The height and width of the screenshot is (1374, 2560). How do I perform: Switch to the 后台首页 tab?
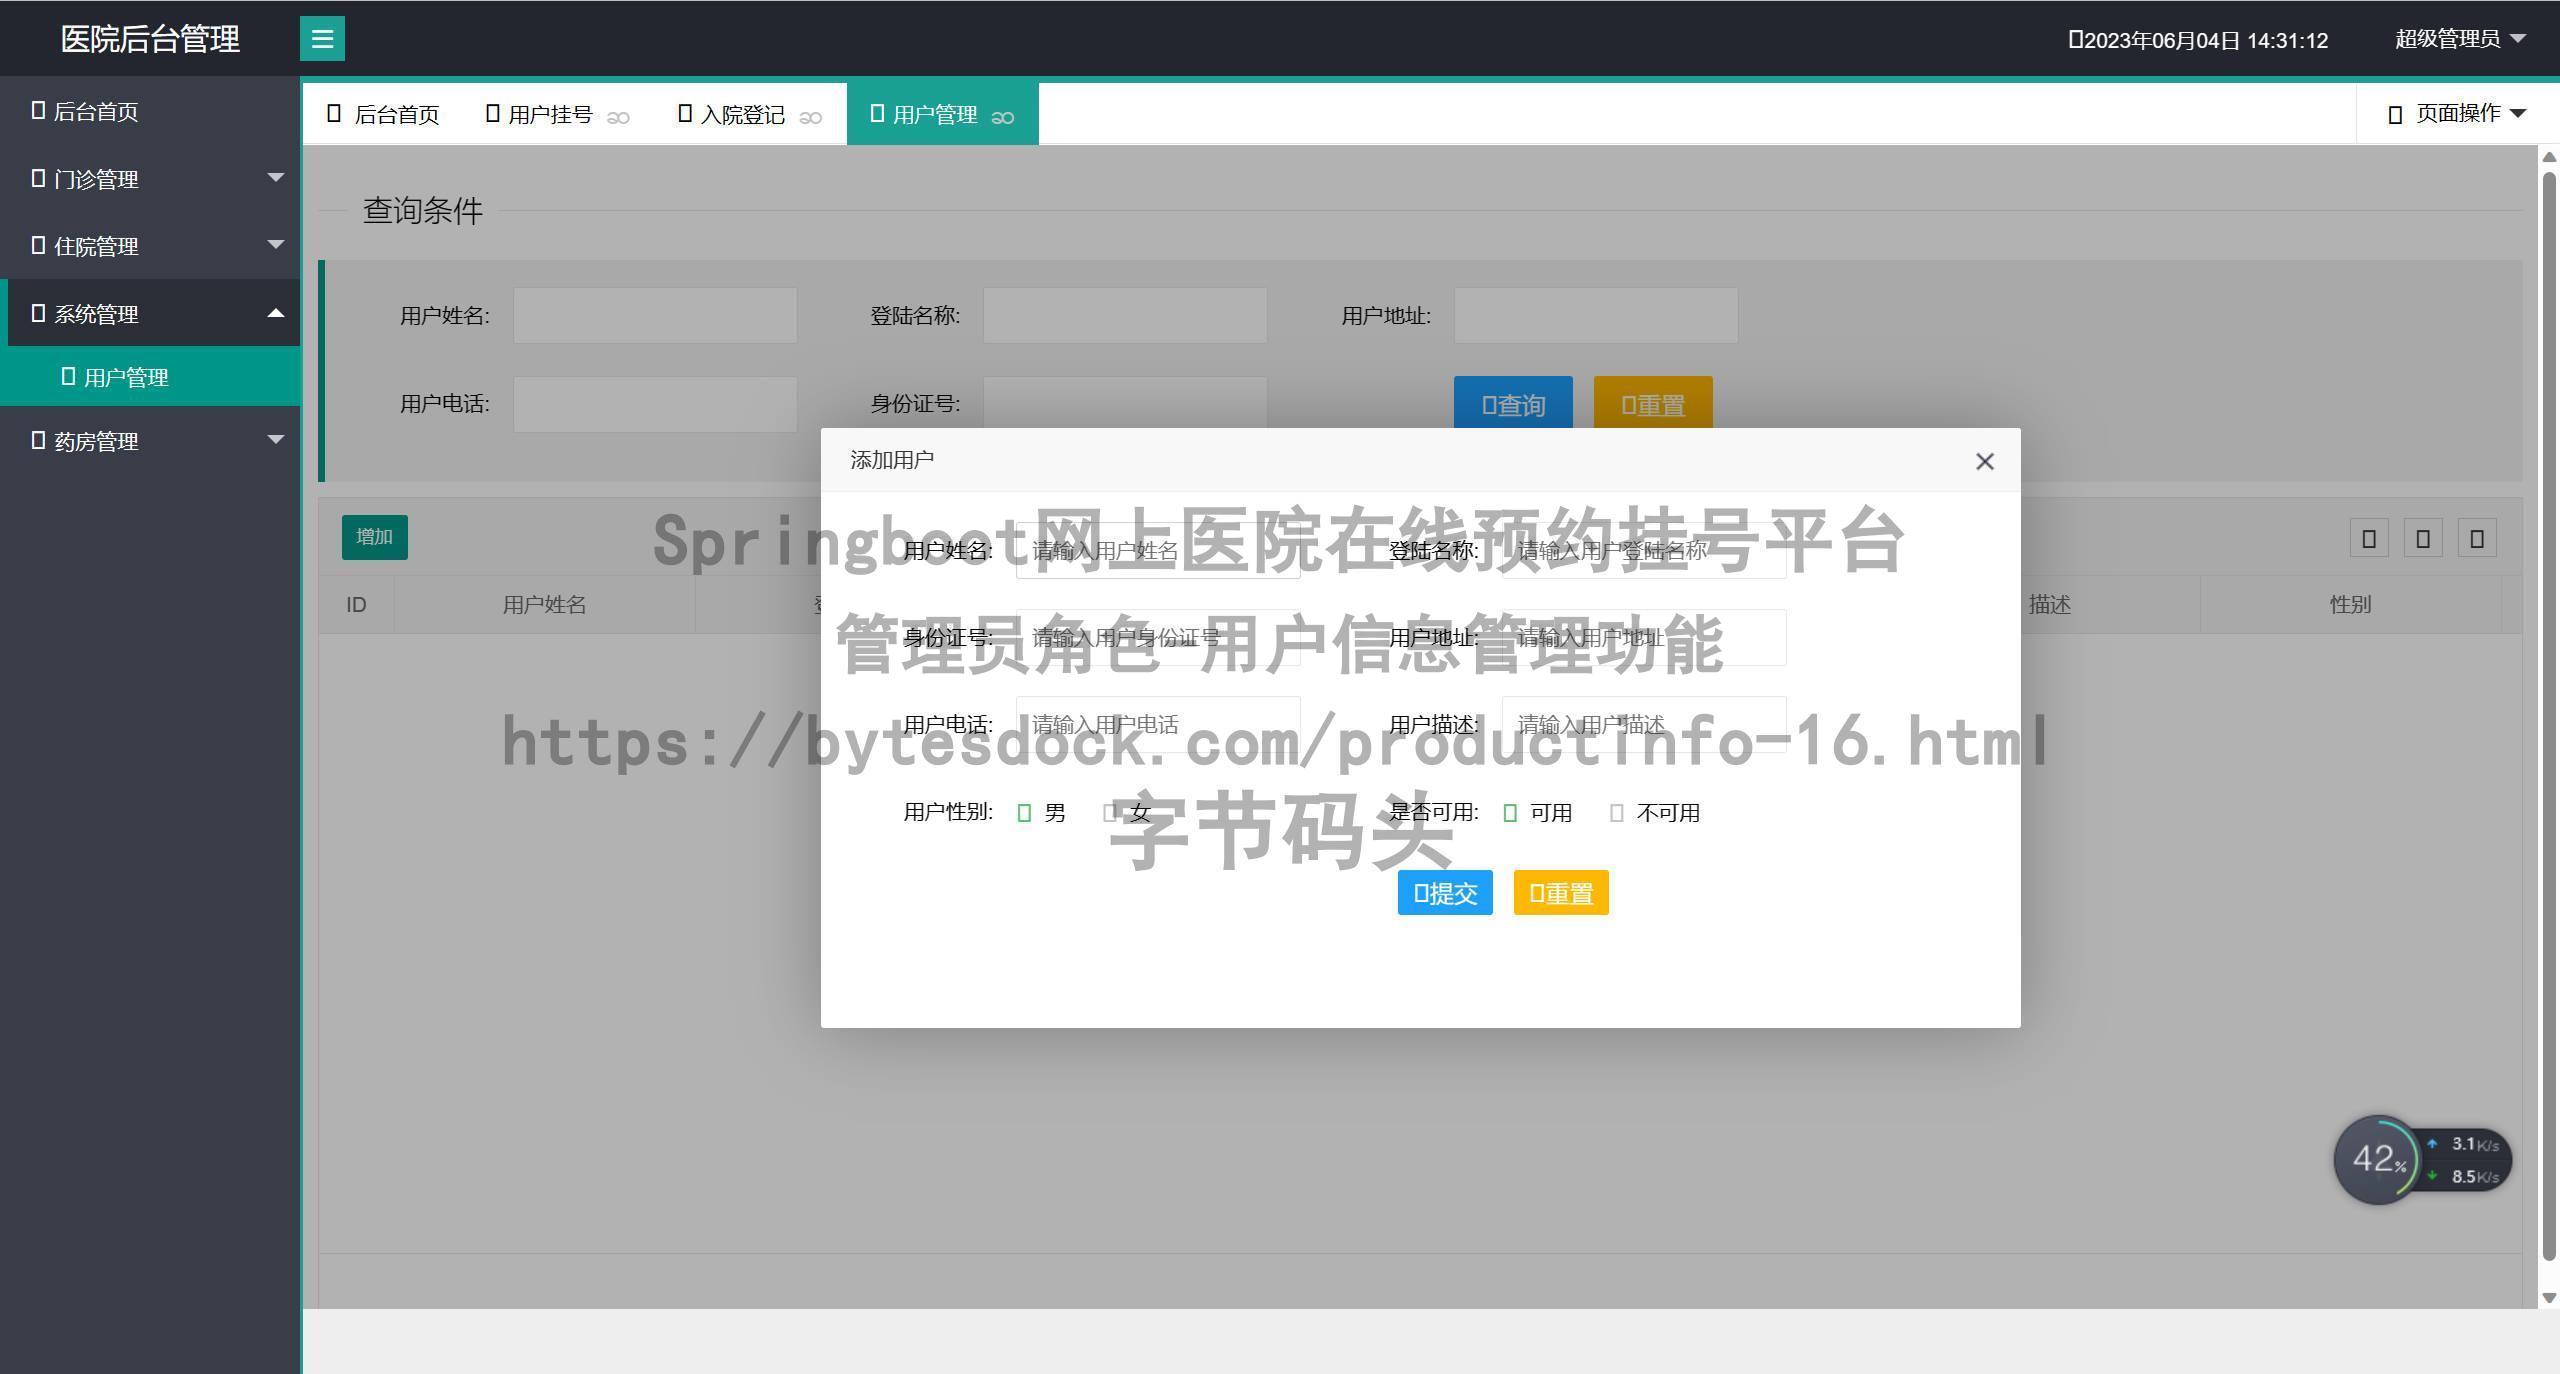[384, 115]
